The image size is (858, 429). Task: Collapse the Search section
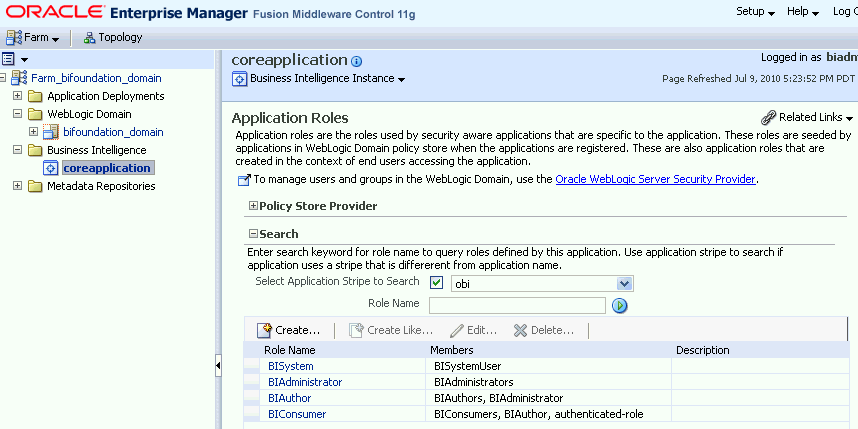(x=253, y=234)
